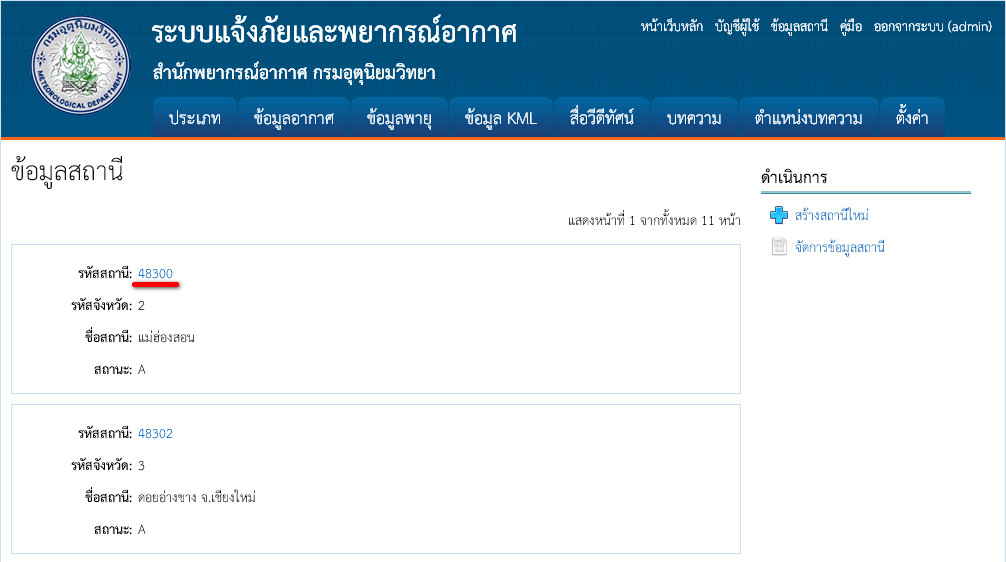Image resolution: width=1006 pixels, height=562 pixels.
Task: Select the ข้อมูล KML tab
Action: pos(501,118)
